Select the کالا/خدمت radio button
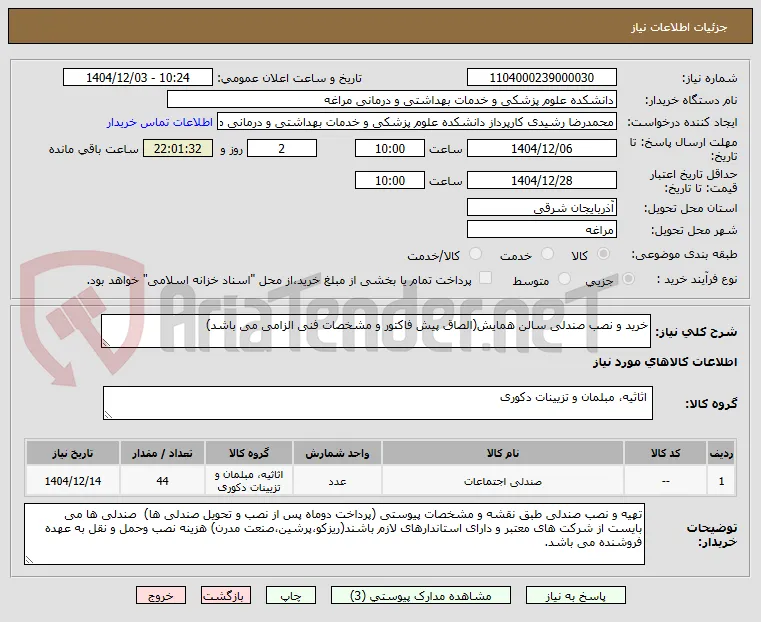The image size is (761, 622). point(476,254)
